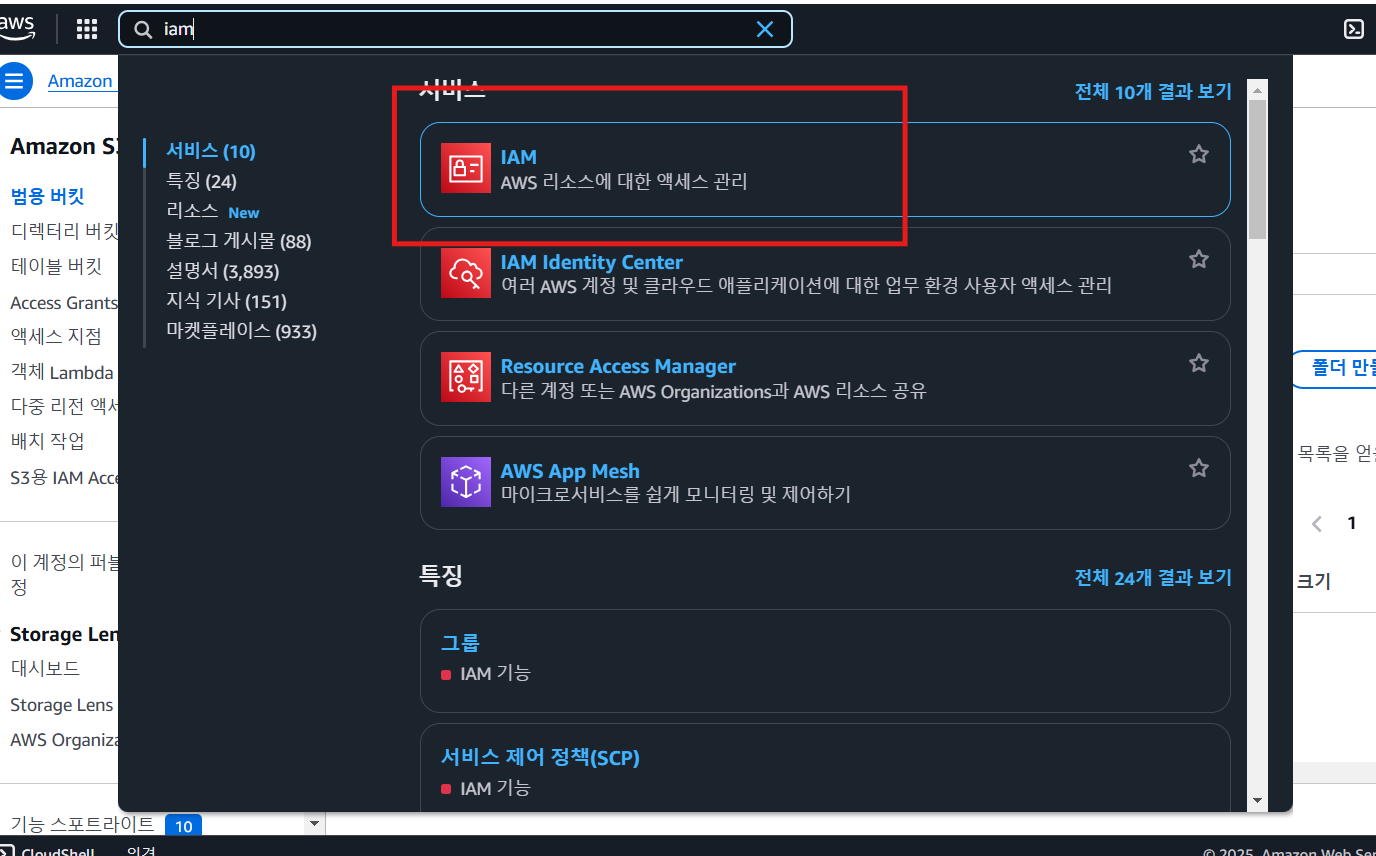Screen dimensions: 1376x856
Task: Open 대시보드 under Storage Lens
Action: click(45, 668)
